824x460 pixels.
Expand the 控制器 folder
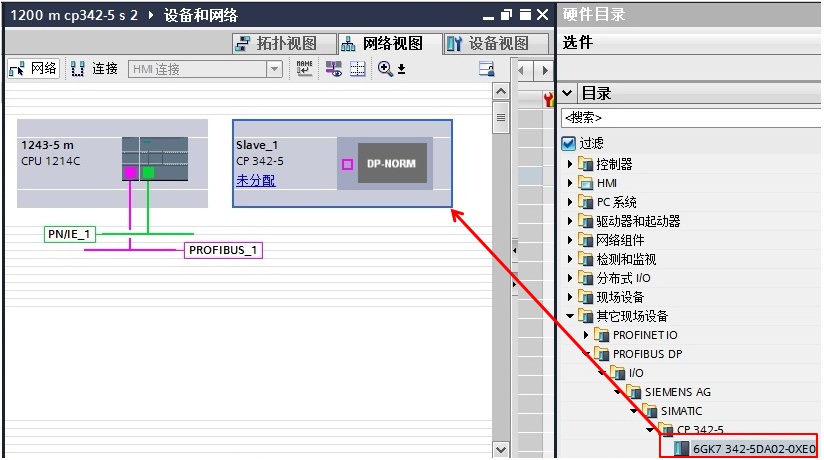click(x=570, y=165)
